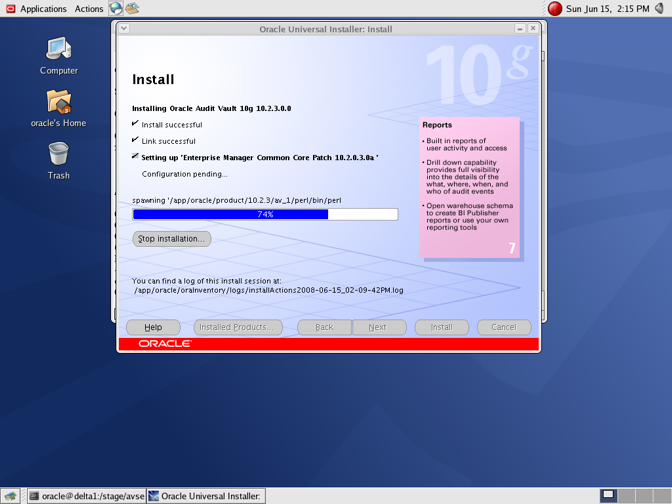
Task: Click the date and time clock
Action: [x=607, y=9]
